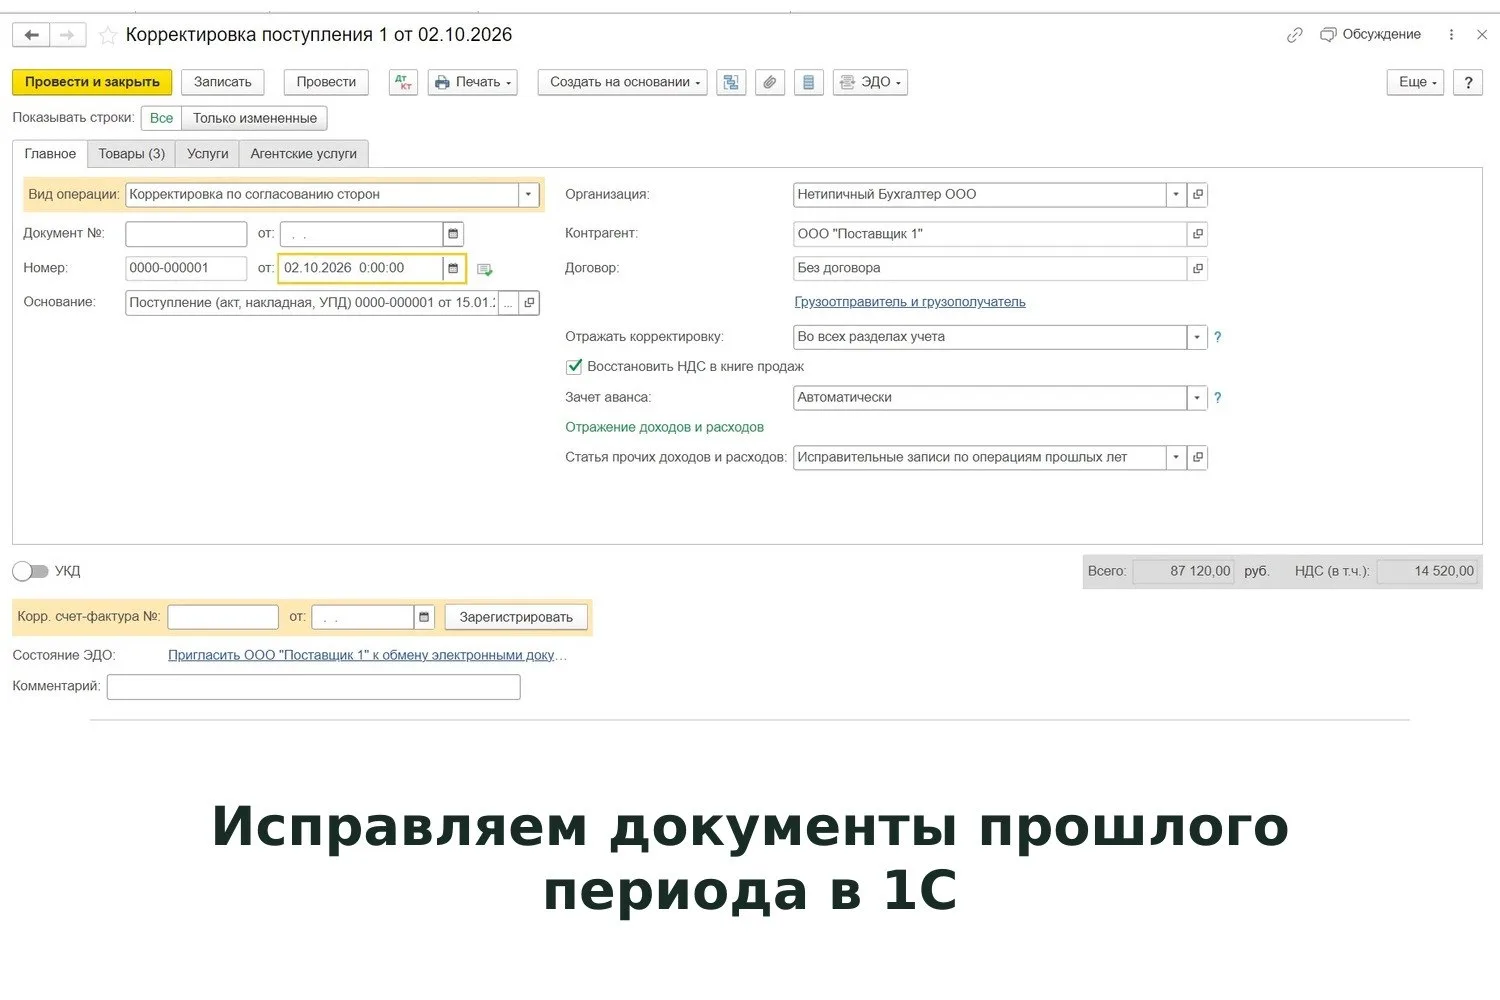This screenshot has height=1000, width=1500.
Task: Open the Грузоотправитель и грузополучатель link
Action: (x=910, y=302)
